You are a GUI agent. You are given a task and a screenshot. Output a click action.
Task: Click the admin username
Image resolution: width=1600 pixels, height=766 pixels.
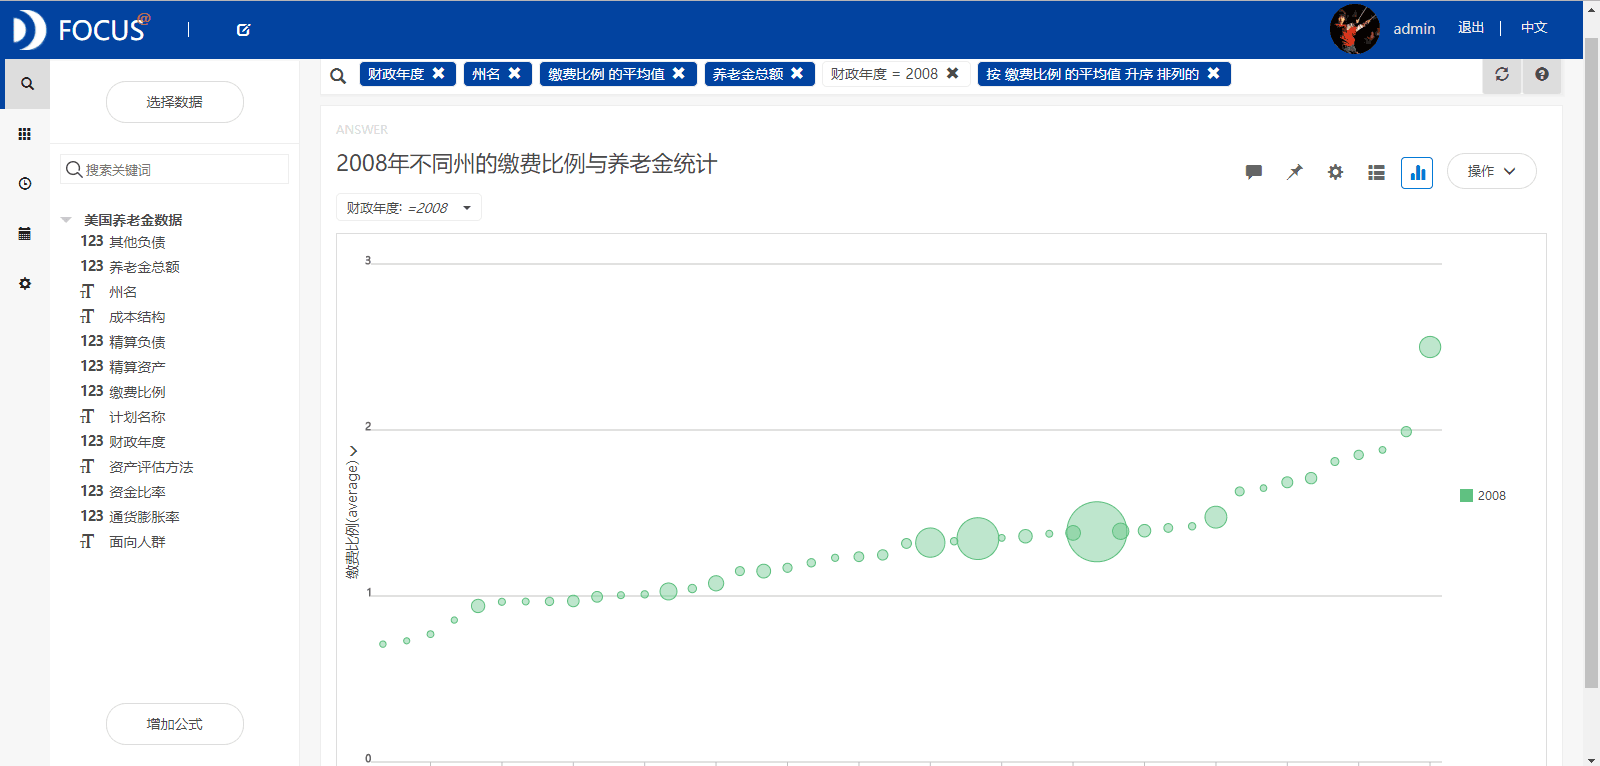pyautogui.click(x=1414, y=29)
